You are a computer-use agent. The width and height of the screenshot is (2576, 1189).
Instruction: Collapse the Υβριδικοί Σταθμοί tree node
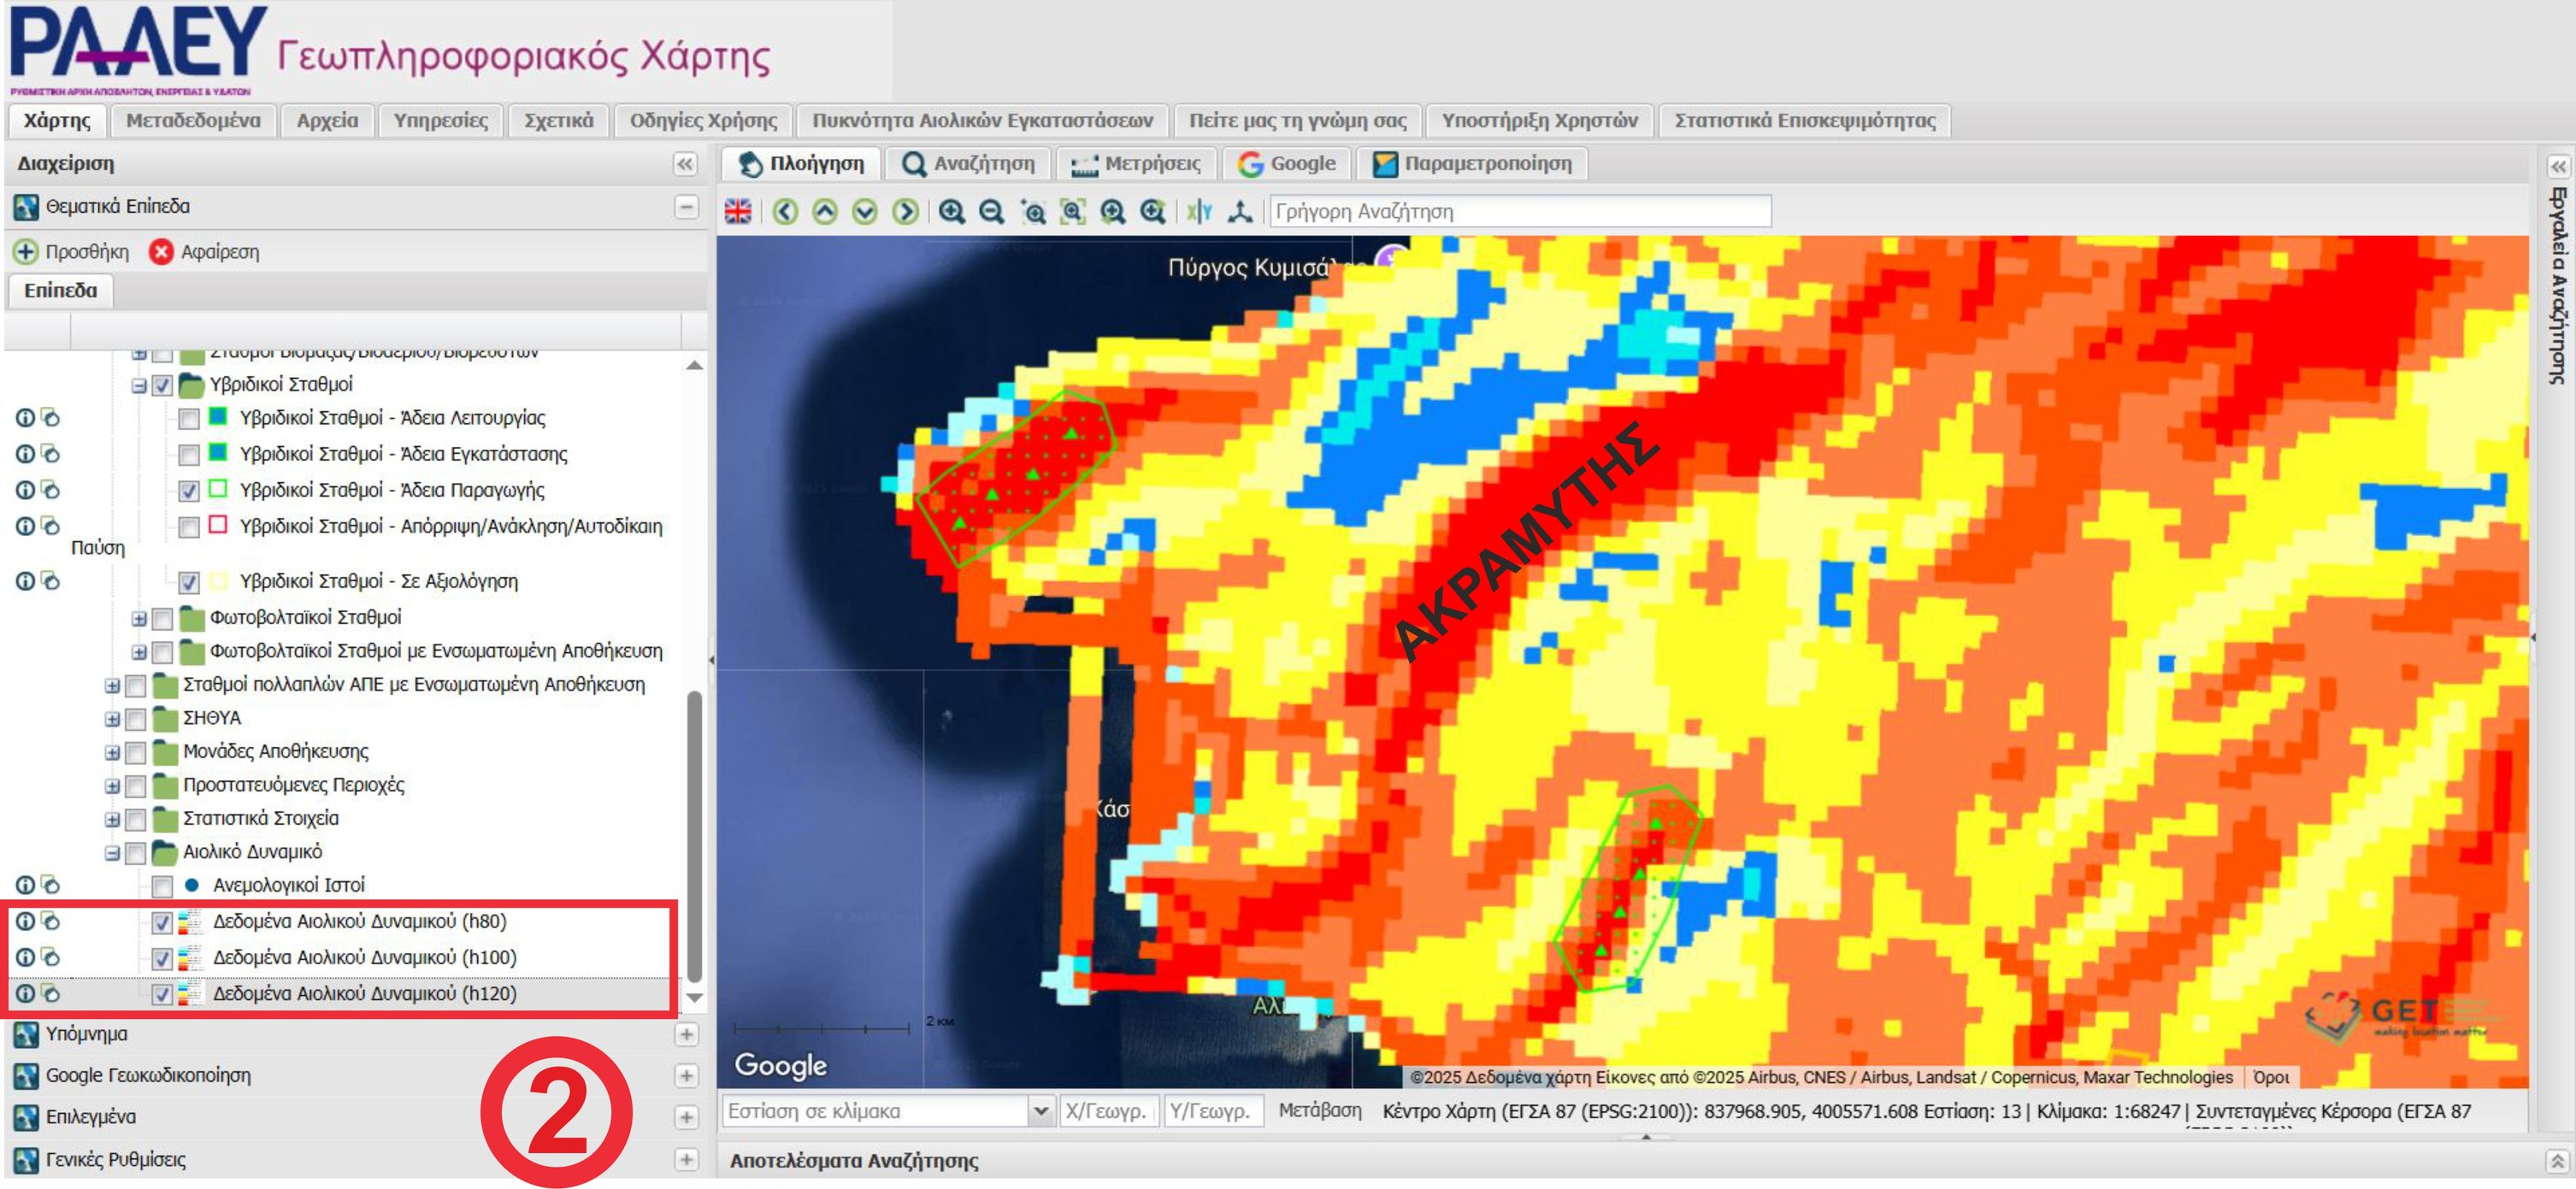pos(139,386)
